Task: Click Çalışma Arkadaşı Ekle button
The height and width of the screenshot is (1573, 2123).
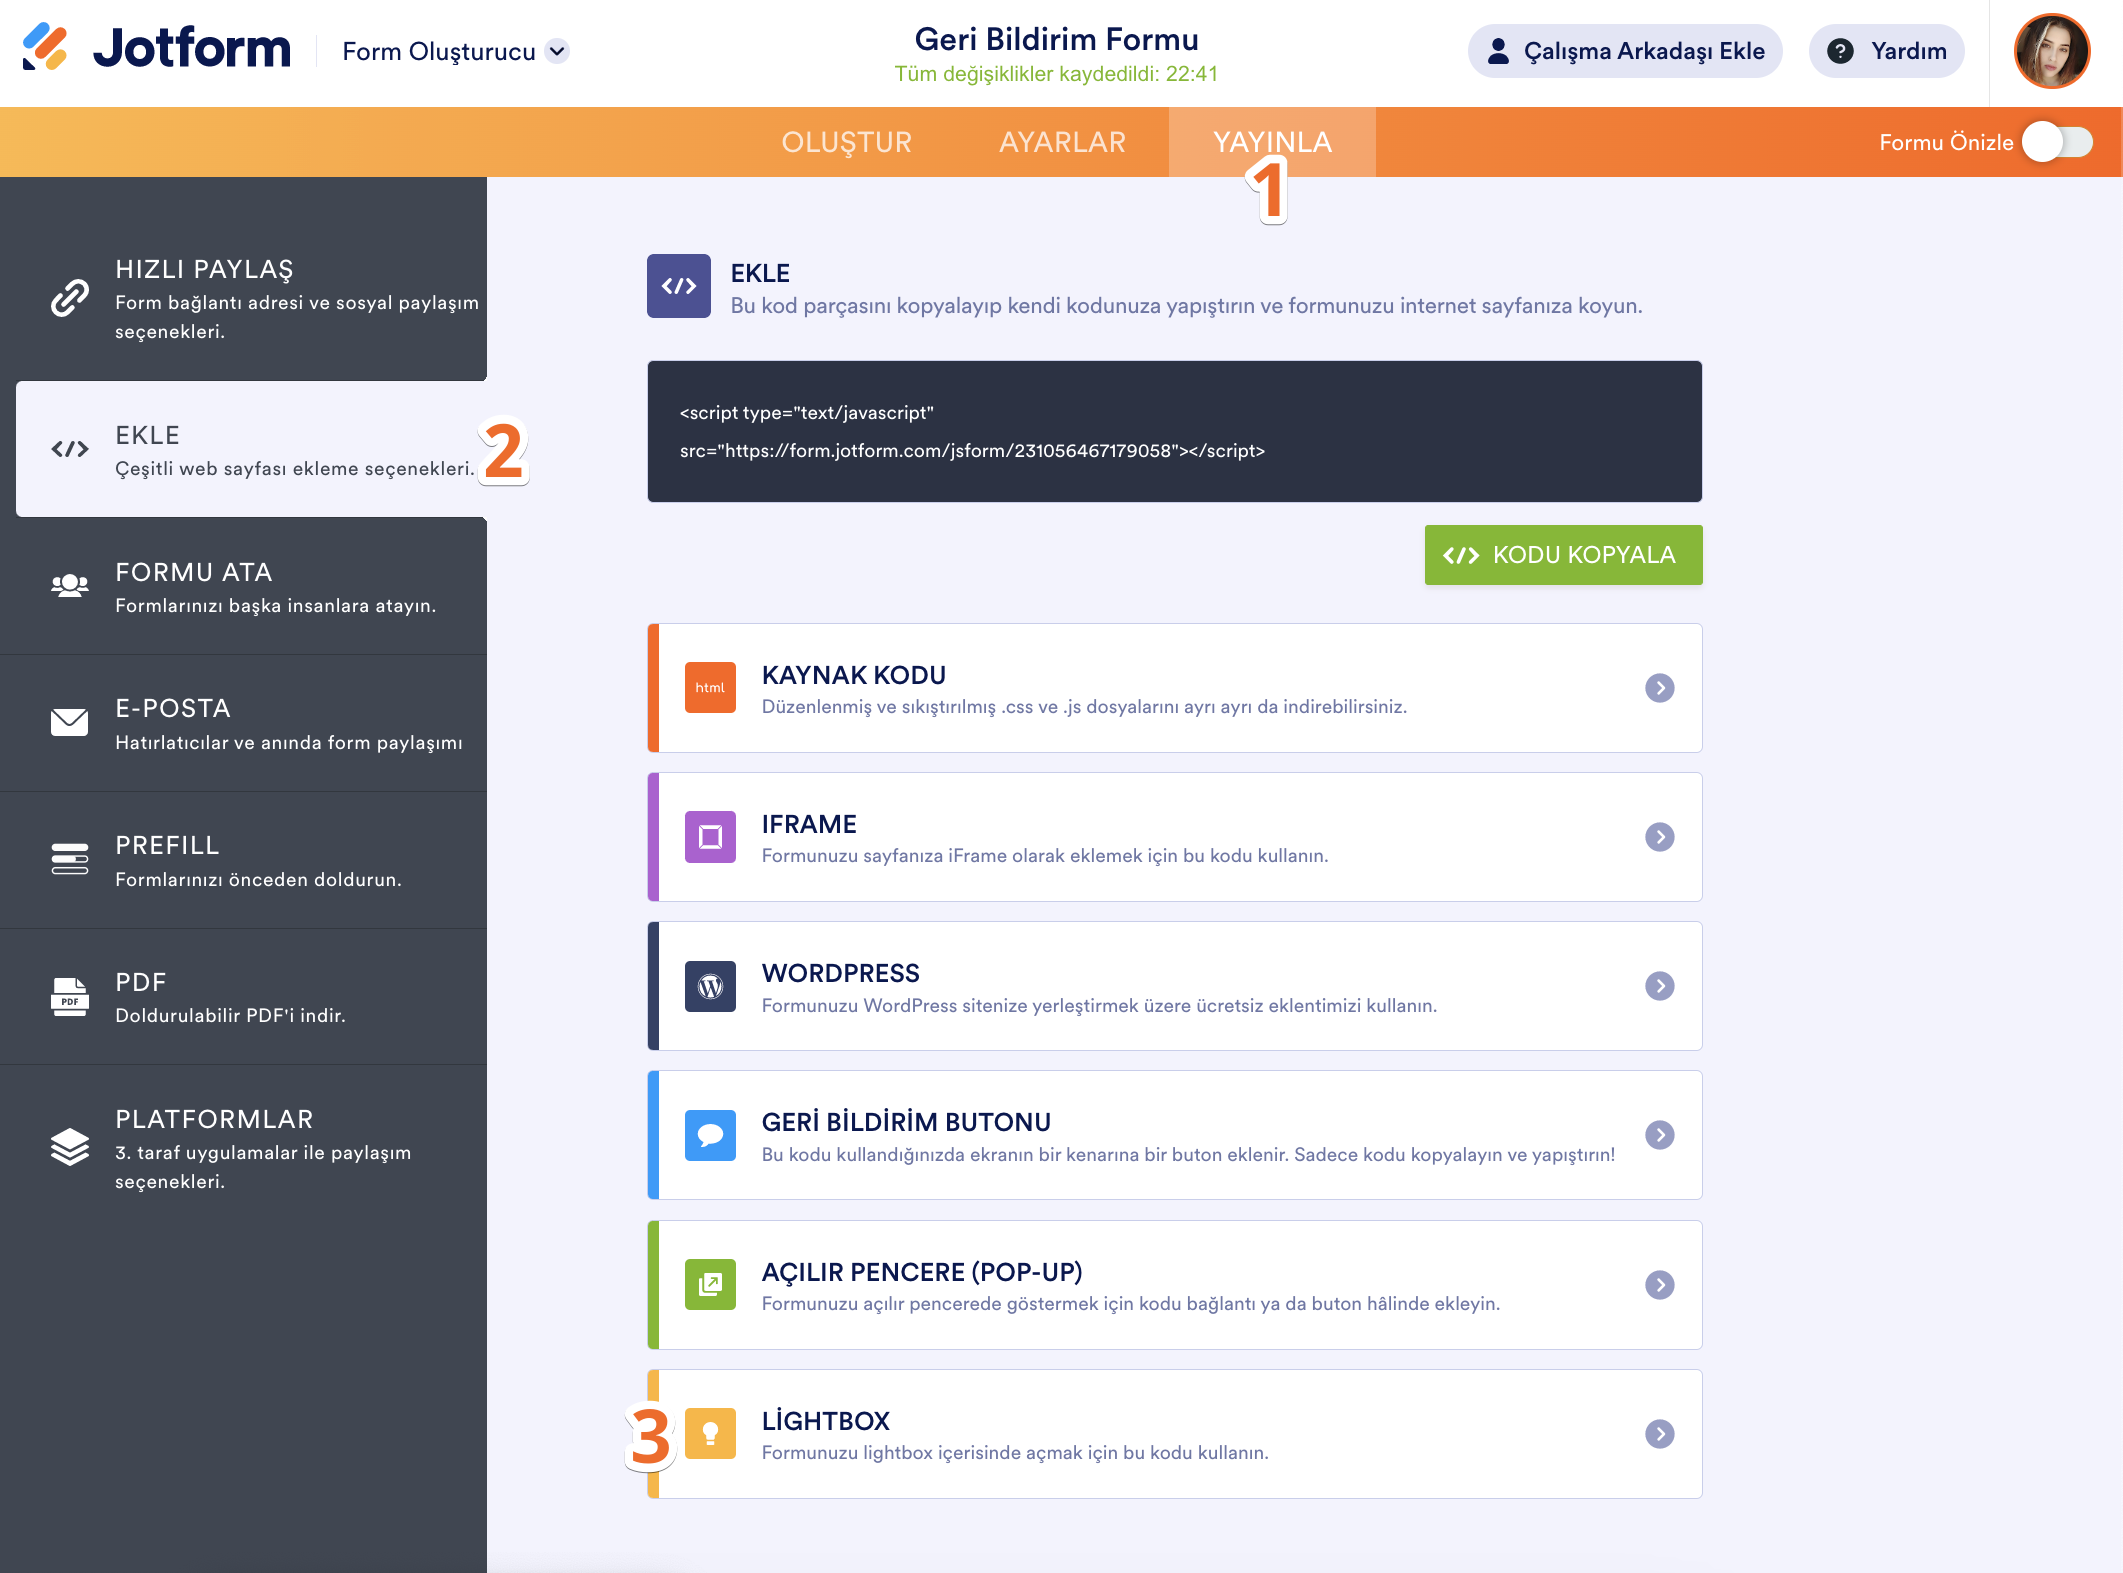Action: (1624, 51)
